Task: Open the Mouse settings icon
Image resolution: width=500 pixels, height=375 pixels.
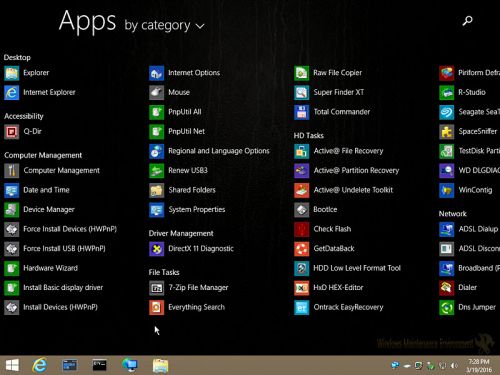Action: (157, 92)
